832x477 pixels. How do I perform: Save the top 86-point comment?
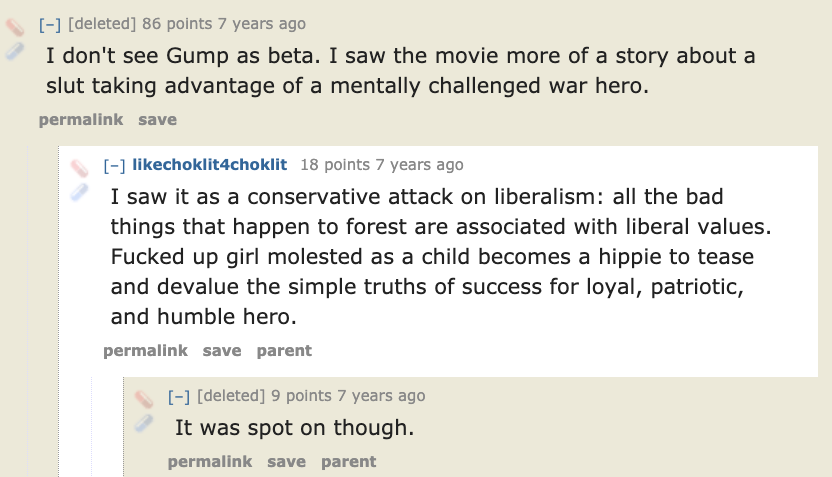(x=158, y=120)
